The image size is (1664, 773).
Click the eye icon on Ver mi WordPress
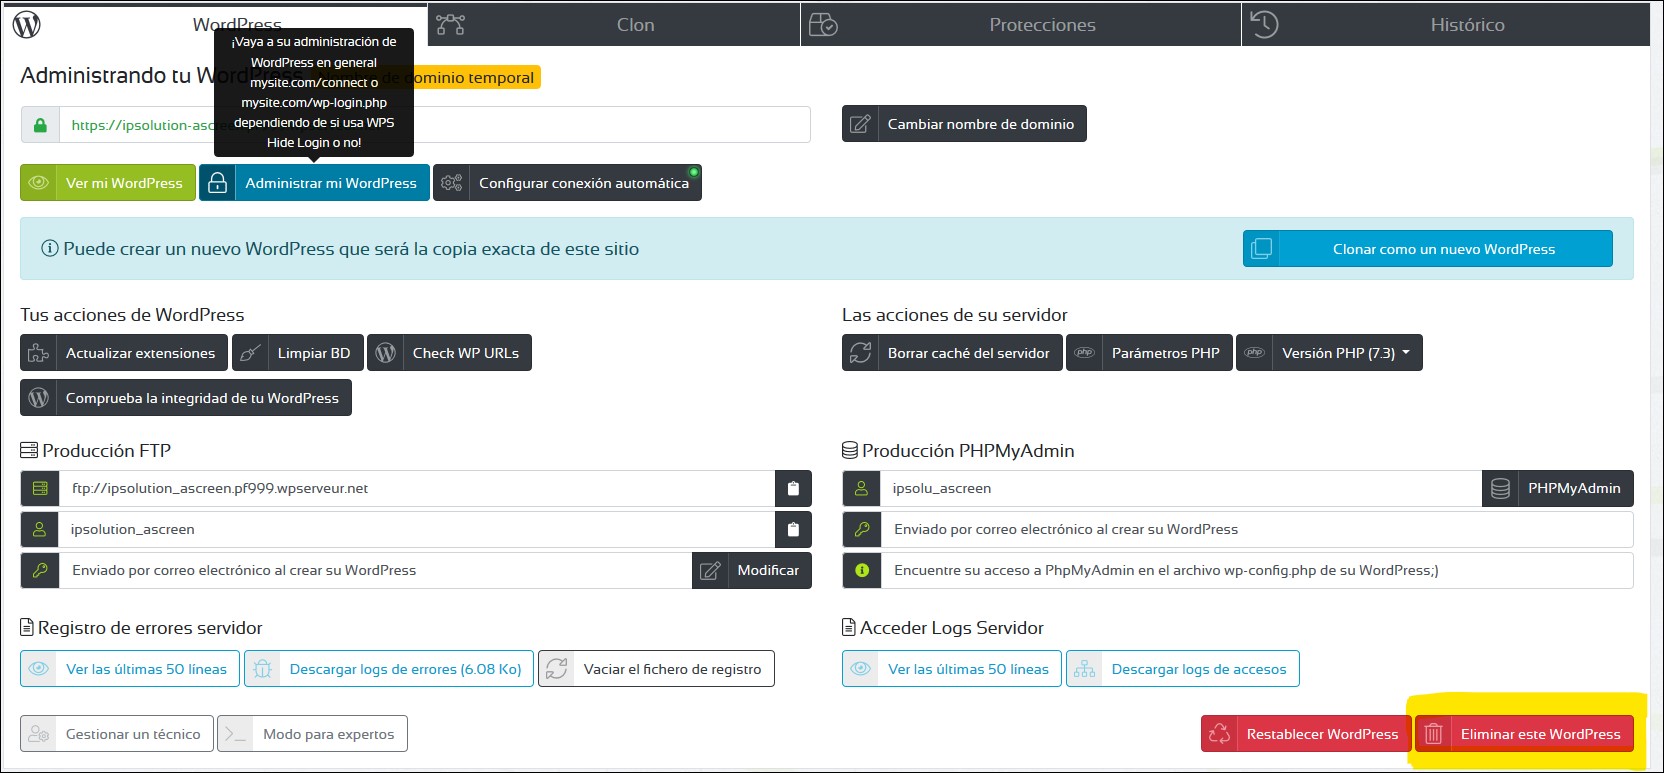[x=39, y=183]
